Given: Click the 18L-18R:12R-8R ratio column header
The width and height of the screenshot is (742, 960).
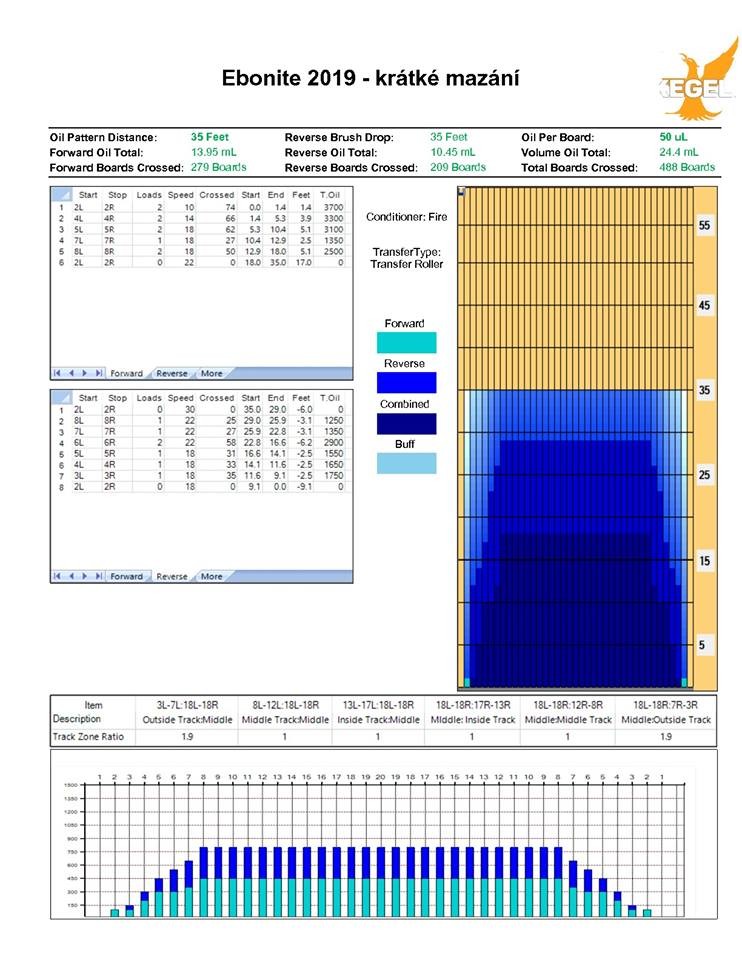Looking at the screenshot, I should pos(568,705).
